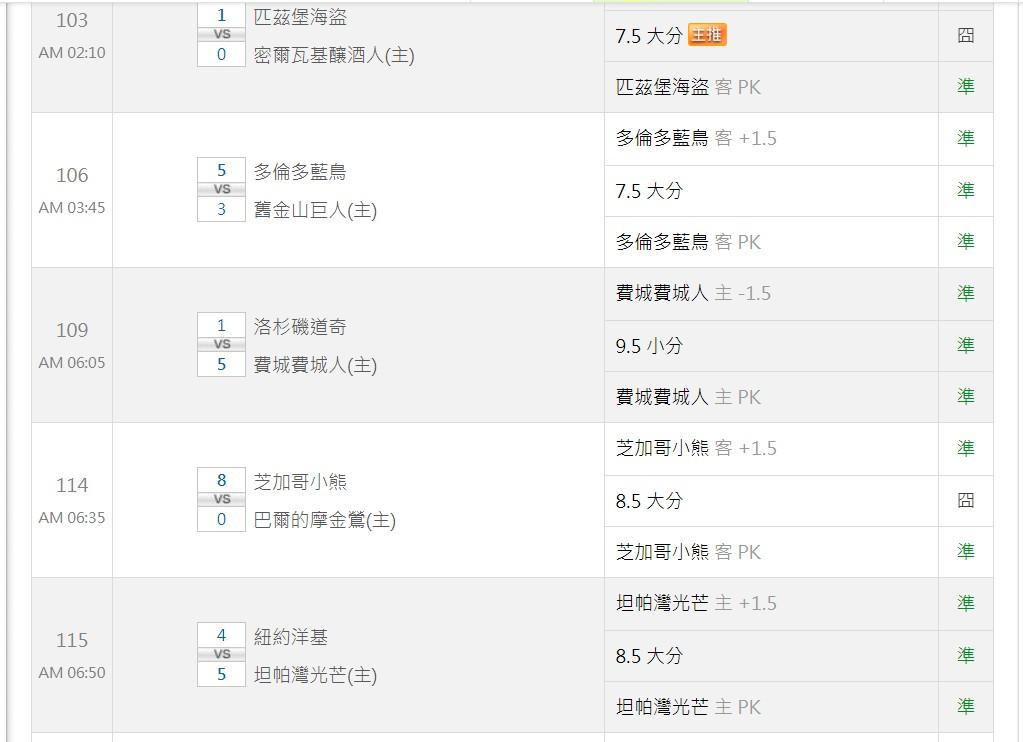Click the 準 mark beside 9.5 小分
Screen dimensions: 1023x742
click(965, 345)
